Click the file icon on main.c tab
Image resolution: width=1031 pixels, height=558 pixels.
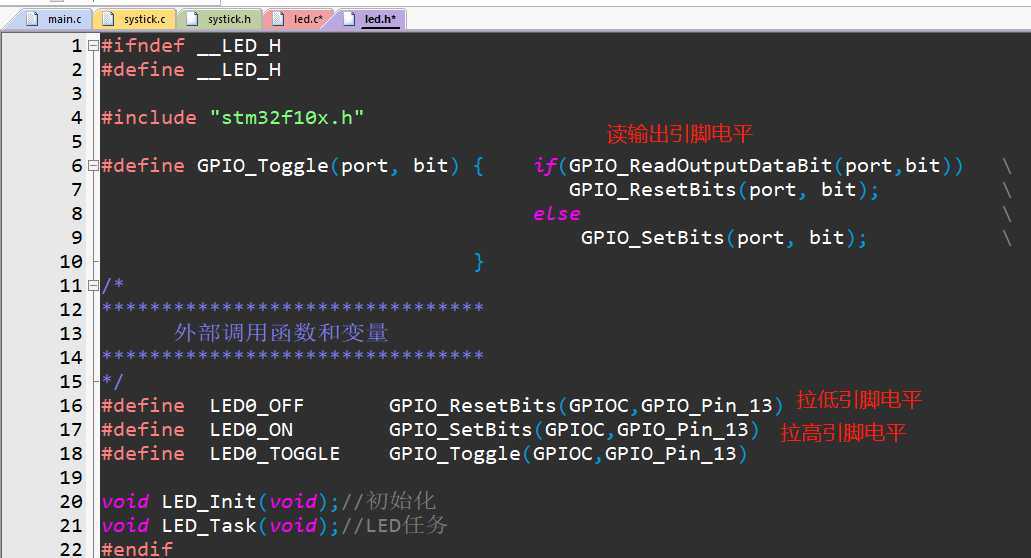pyautogui.click(x=32, y=19)
